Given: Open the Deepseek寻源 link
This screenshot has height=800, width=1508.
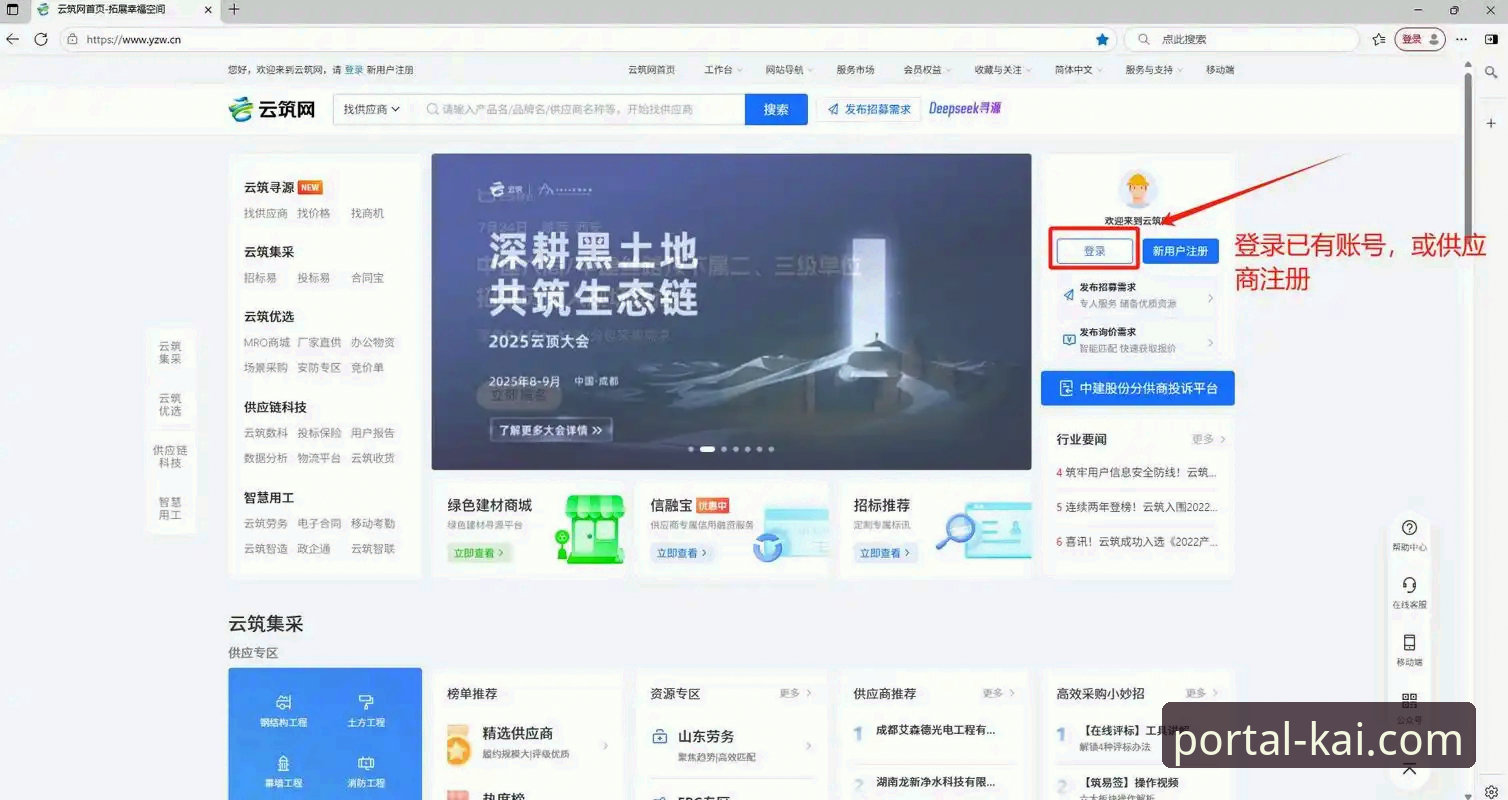Looking at the screenshot, I should [965, 108].
